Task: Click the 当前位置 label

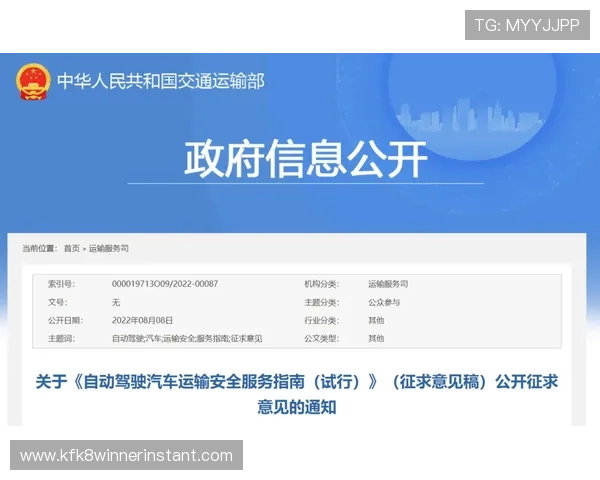Action: click(x=40, y=248)
